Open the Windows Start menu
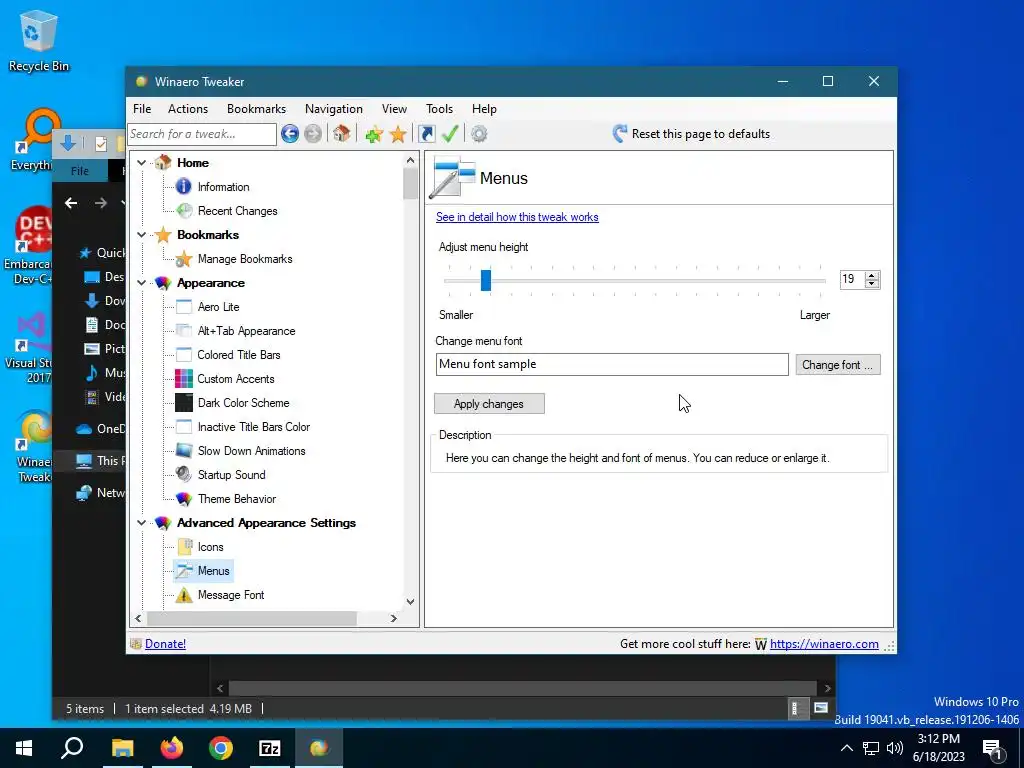 point(24,748)
